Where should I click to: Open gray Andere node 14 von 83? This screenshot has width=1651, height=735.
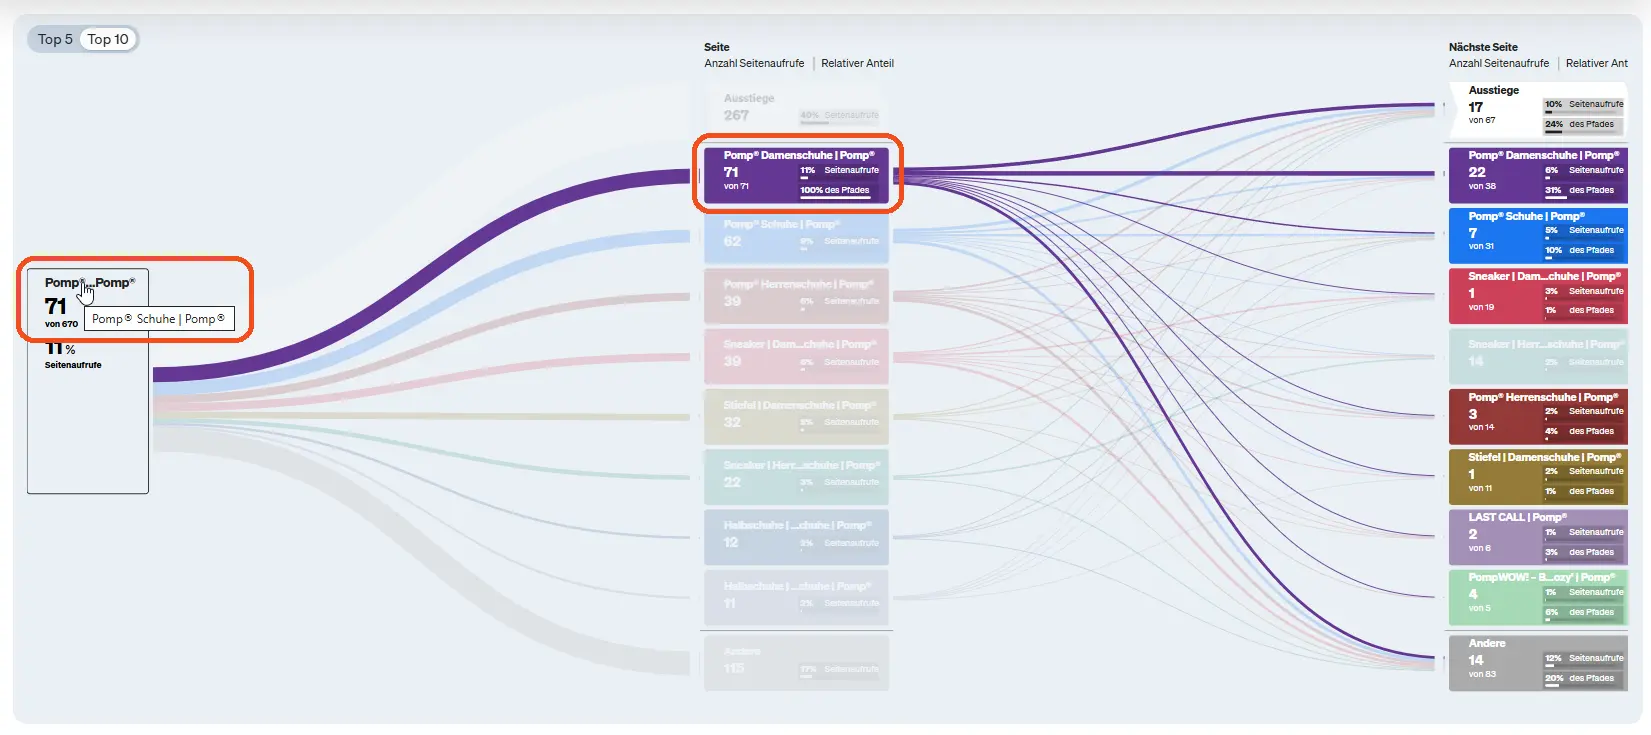tap(1538, 662)
